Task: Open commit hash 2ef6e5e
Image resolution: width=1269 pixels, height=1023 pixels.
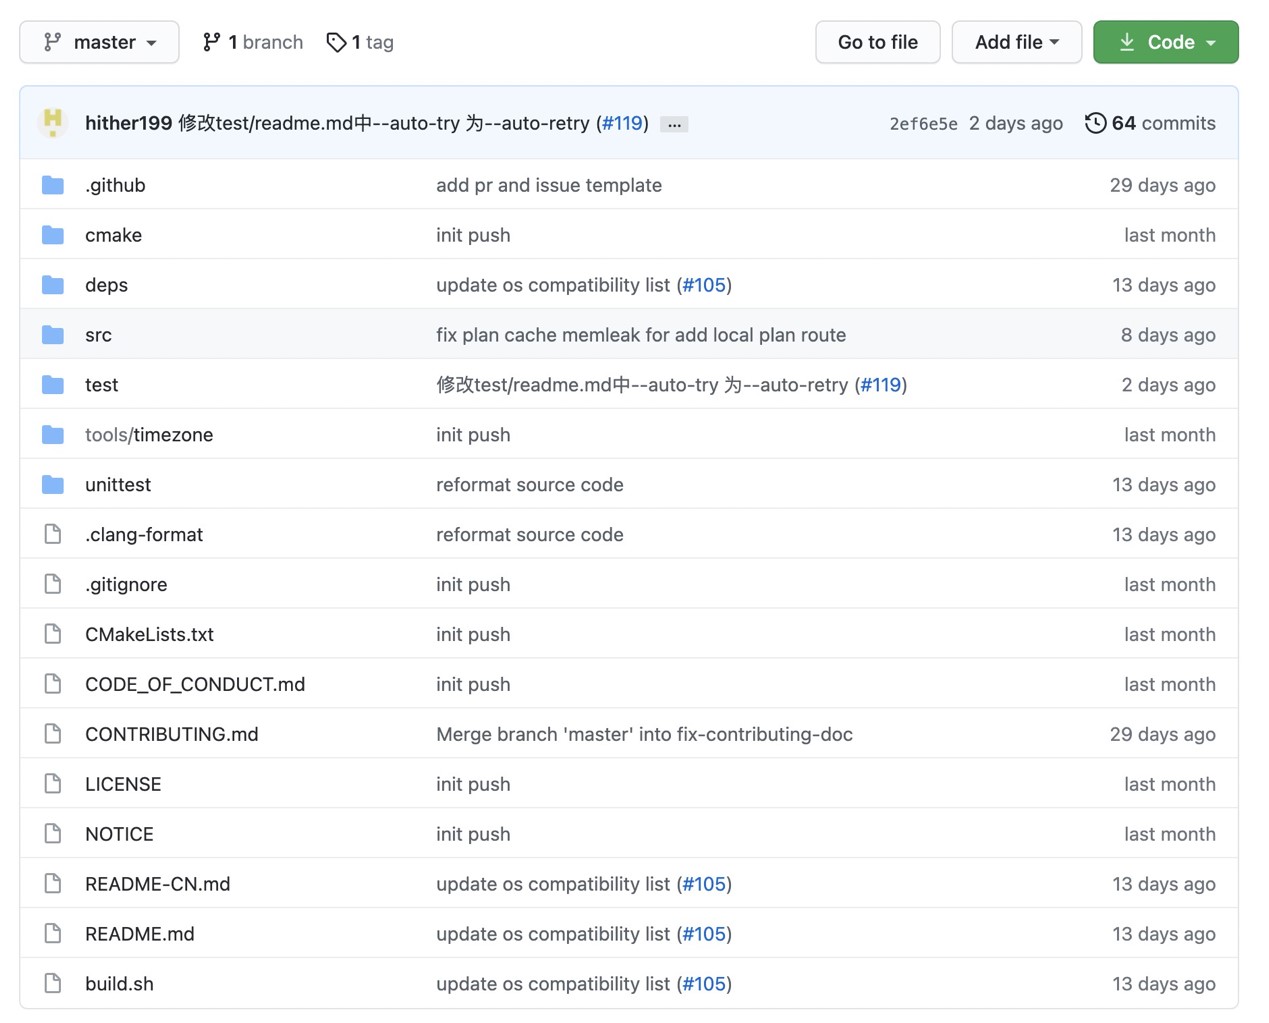Action: (x=923, y=124)
